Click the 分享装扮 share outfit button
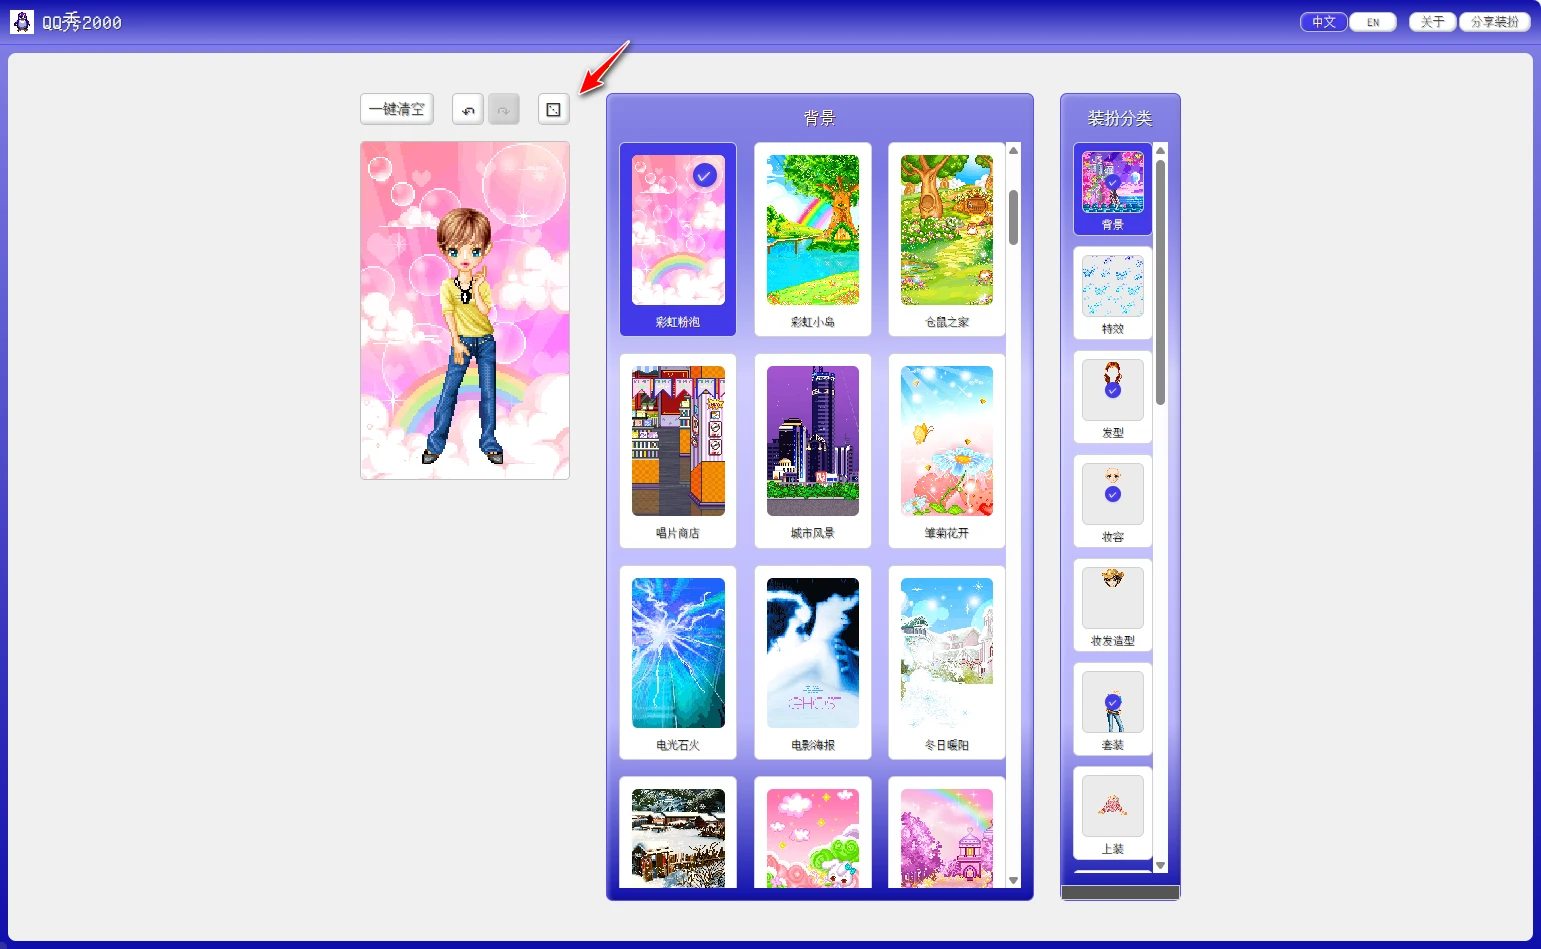The height and width of the screenshot is (949, 1541). coord(1494,22)
